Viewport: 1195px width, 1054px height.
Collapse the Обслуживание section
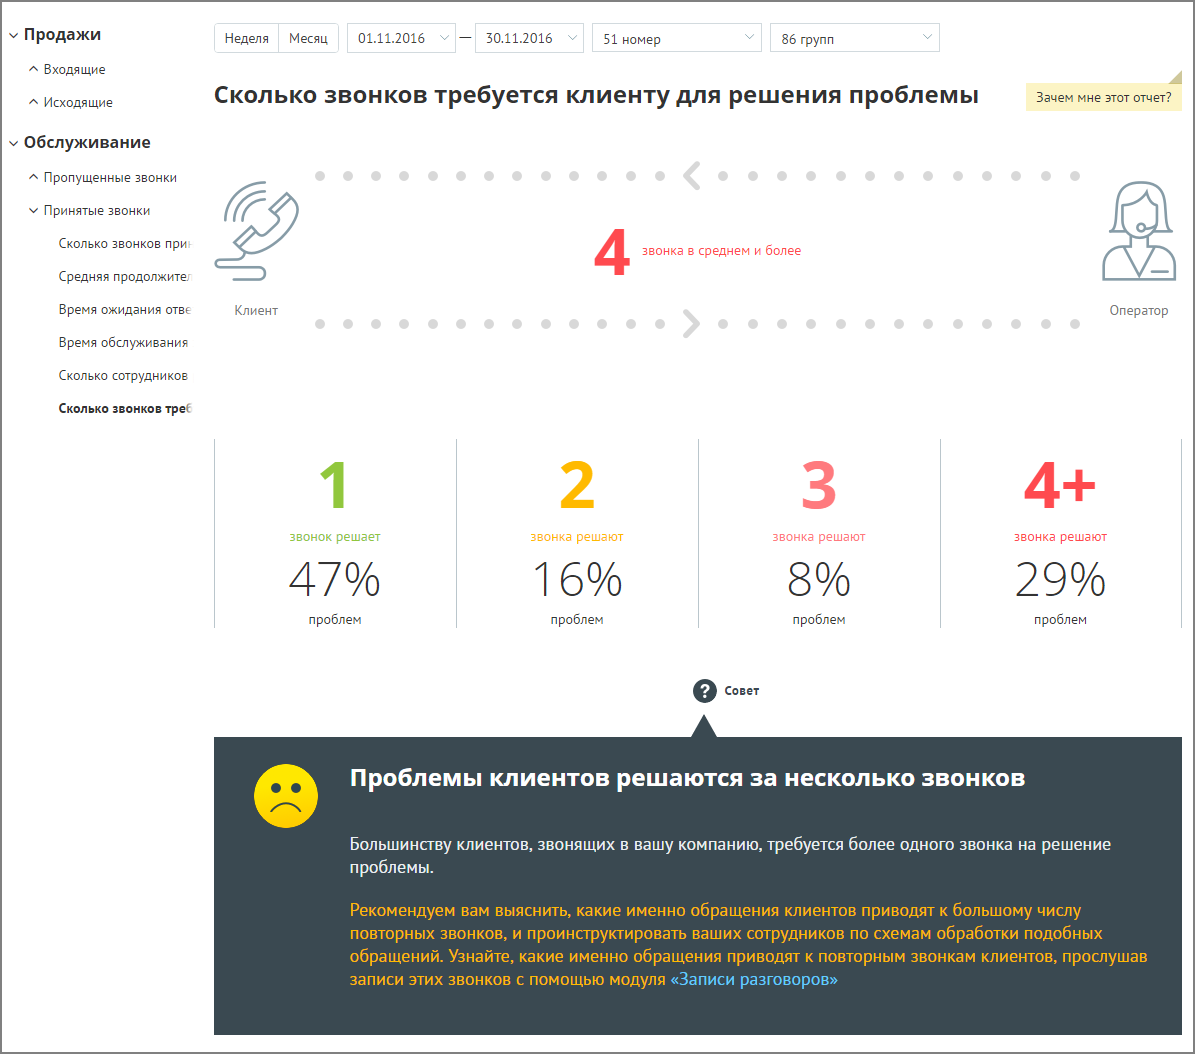click(13, 143)
